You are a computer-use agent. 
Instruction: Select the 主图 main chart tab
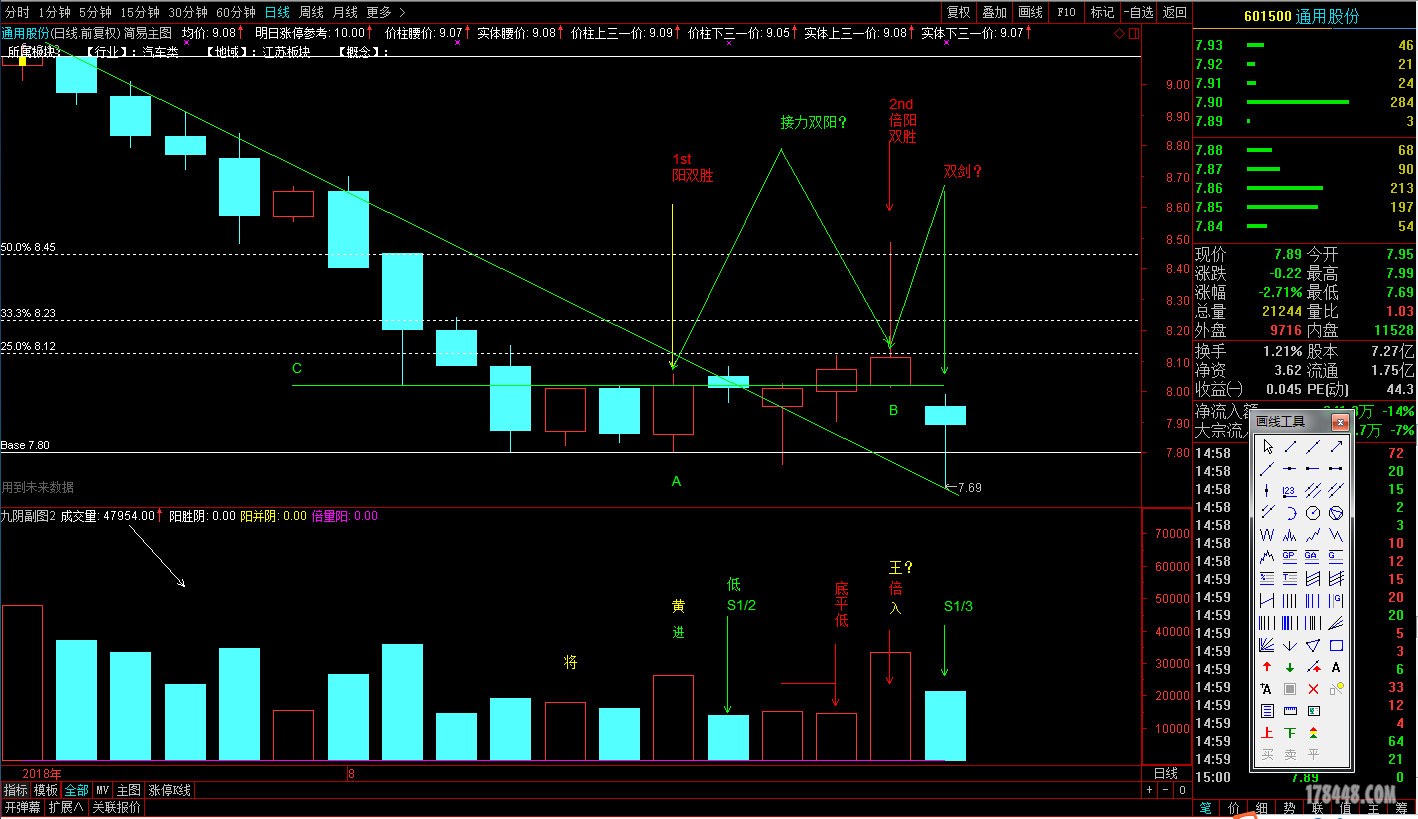[129, 790]
